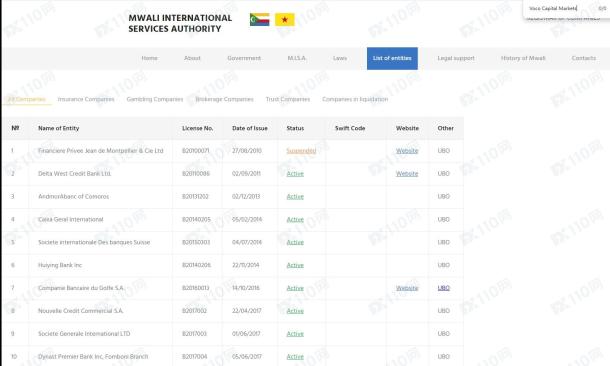Select the Dynast Premier Bank Fomboni Branch name

tap(93, 356)
